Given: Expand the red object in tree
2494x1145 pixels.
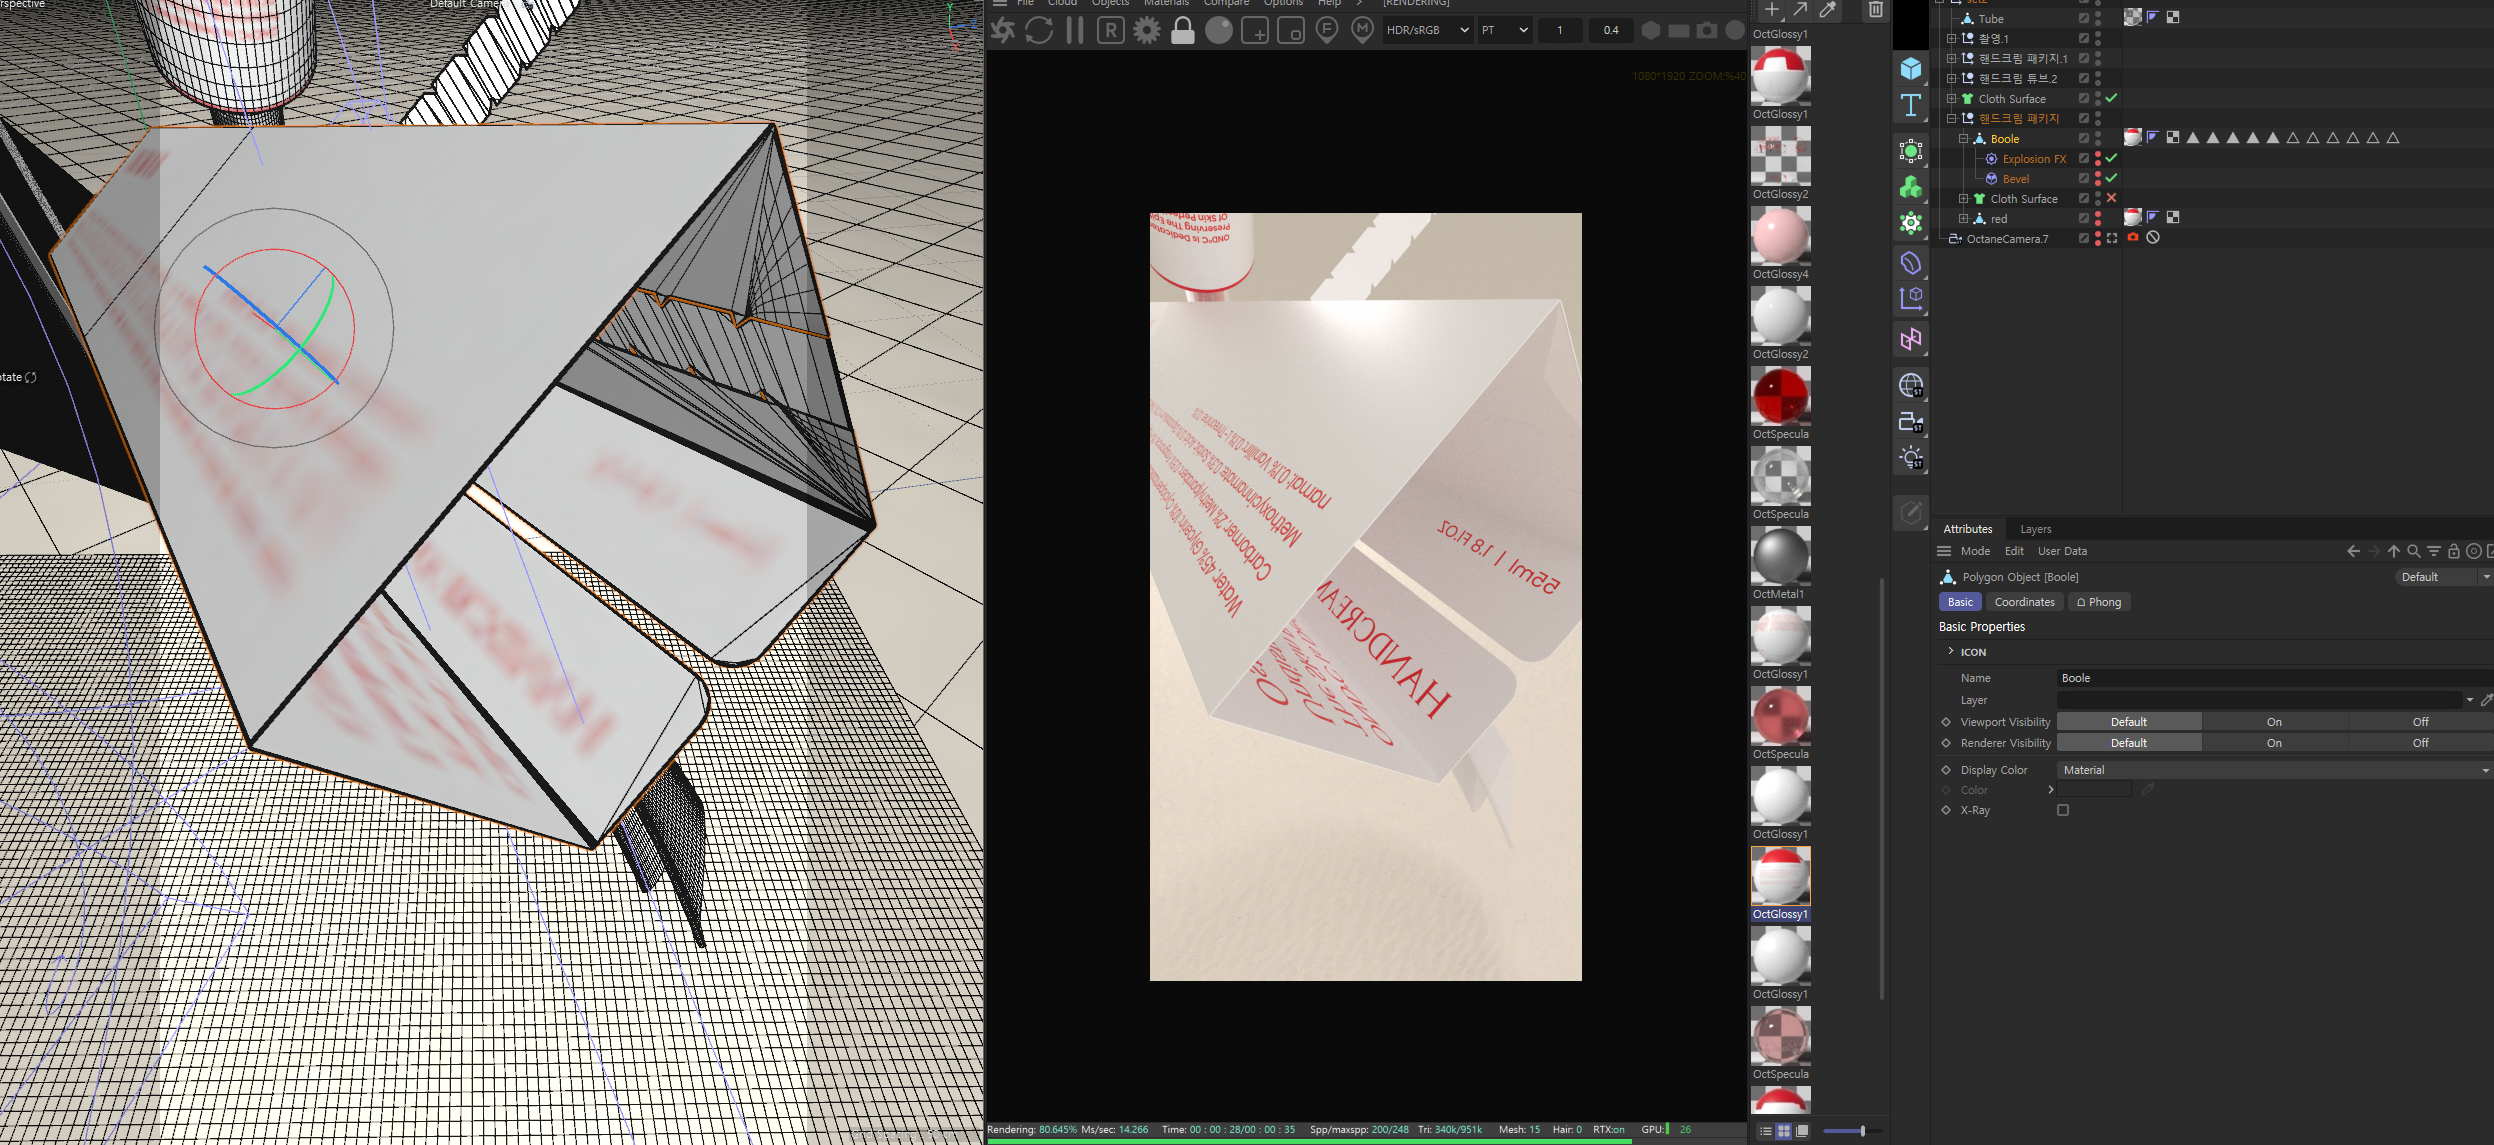Looking at the screenshot, I should click(x=1963, y=219).
